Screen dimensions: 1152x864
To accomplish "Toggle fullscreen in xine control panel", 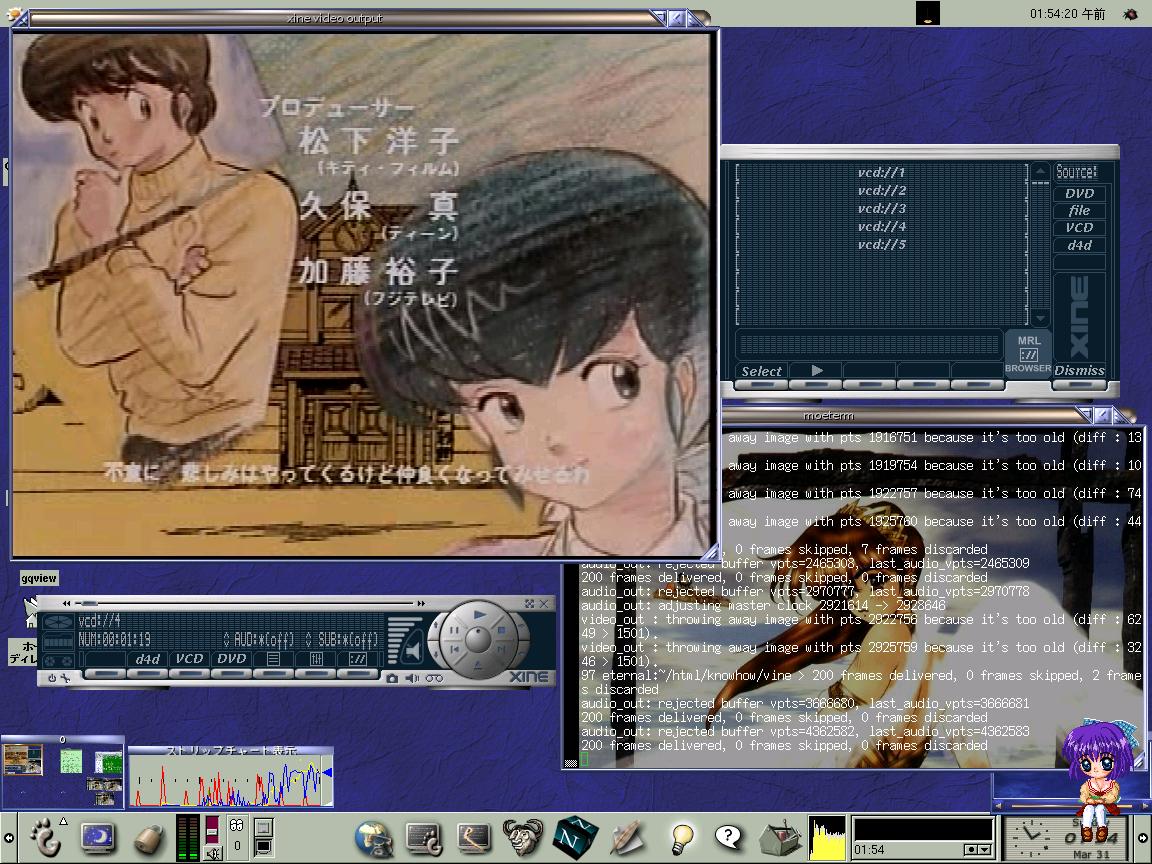I will click(x=529, y=603).
